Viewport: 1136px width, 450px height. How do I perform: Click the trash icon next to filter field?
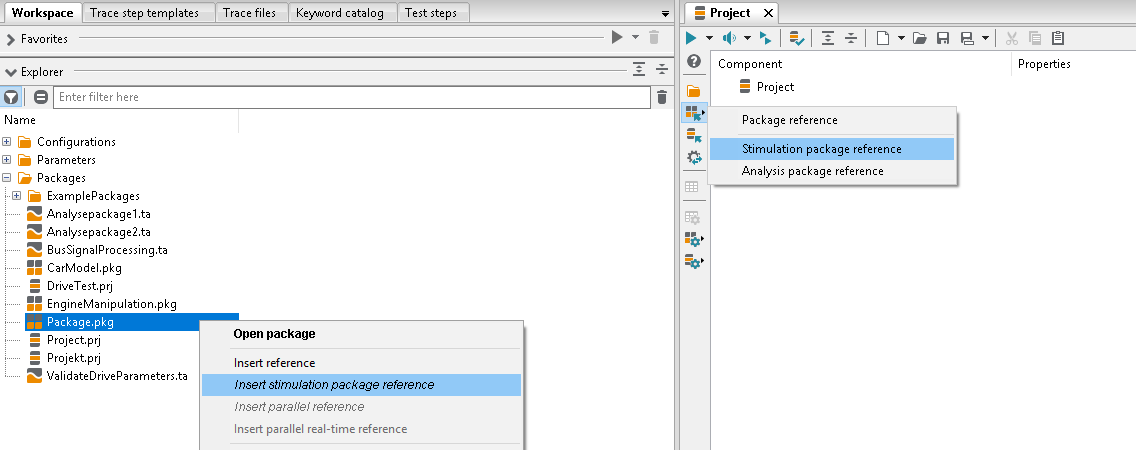[x=661, y=97]
